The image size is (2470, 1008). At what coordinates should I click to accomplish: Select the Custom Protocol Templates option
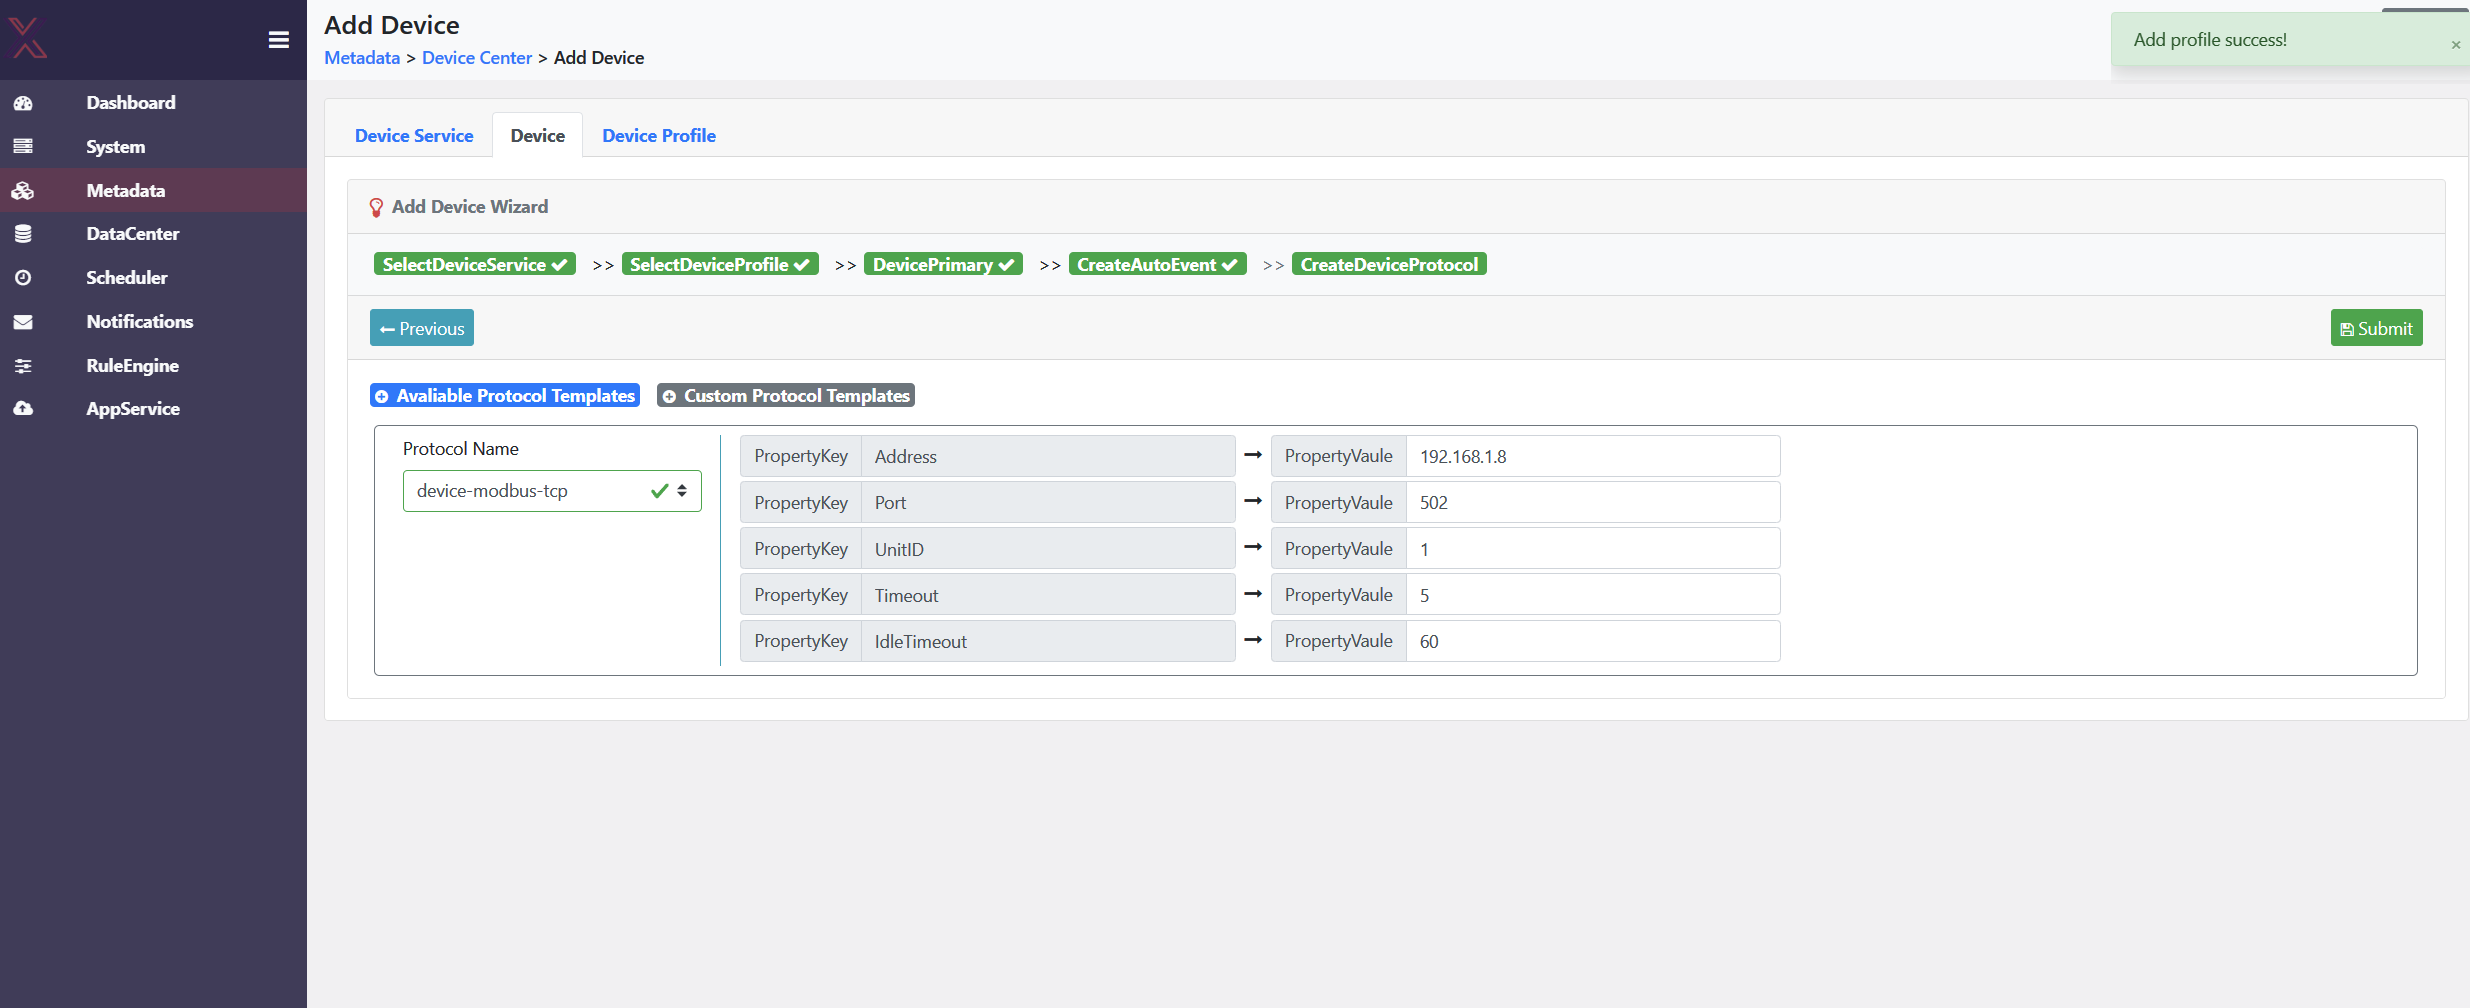(x=785, y=395)
